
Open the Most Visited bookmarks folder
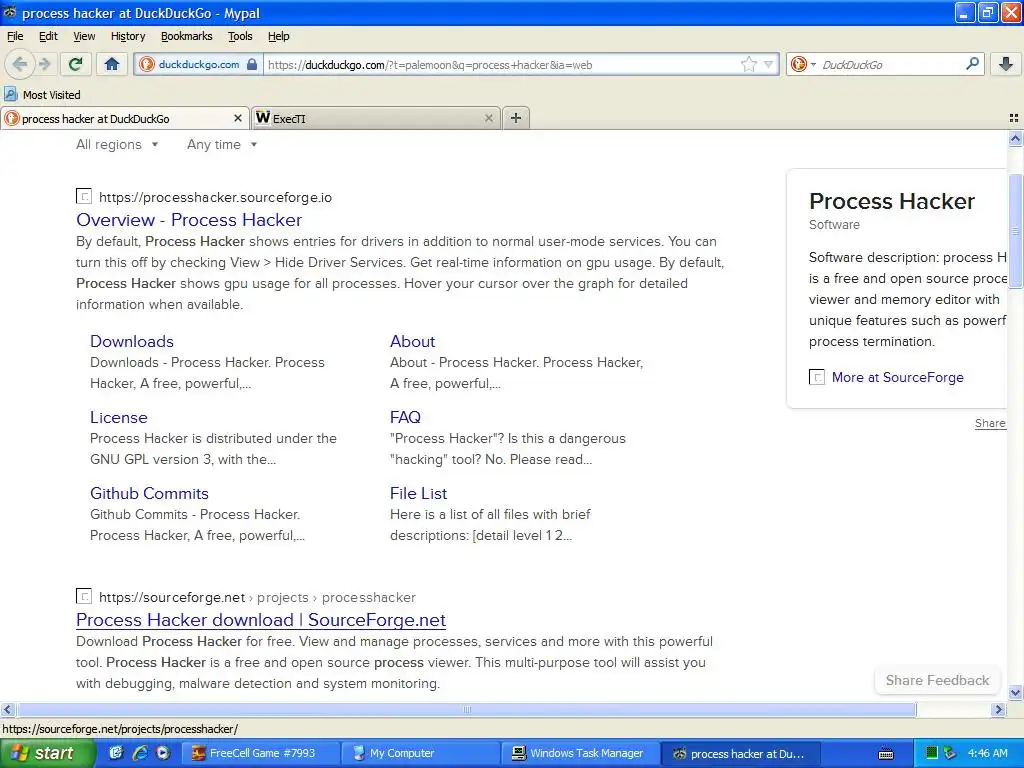pos(42,95)
